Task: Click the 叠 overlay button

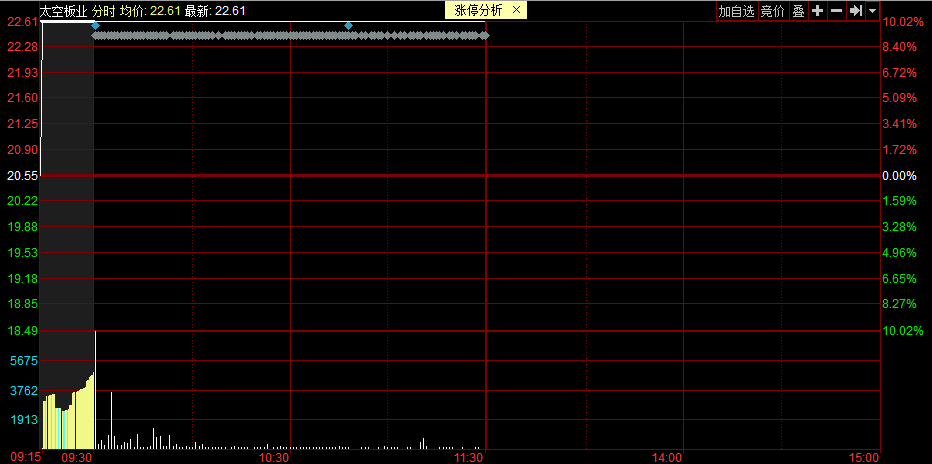Action: click(798, 11)
